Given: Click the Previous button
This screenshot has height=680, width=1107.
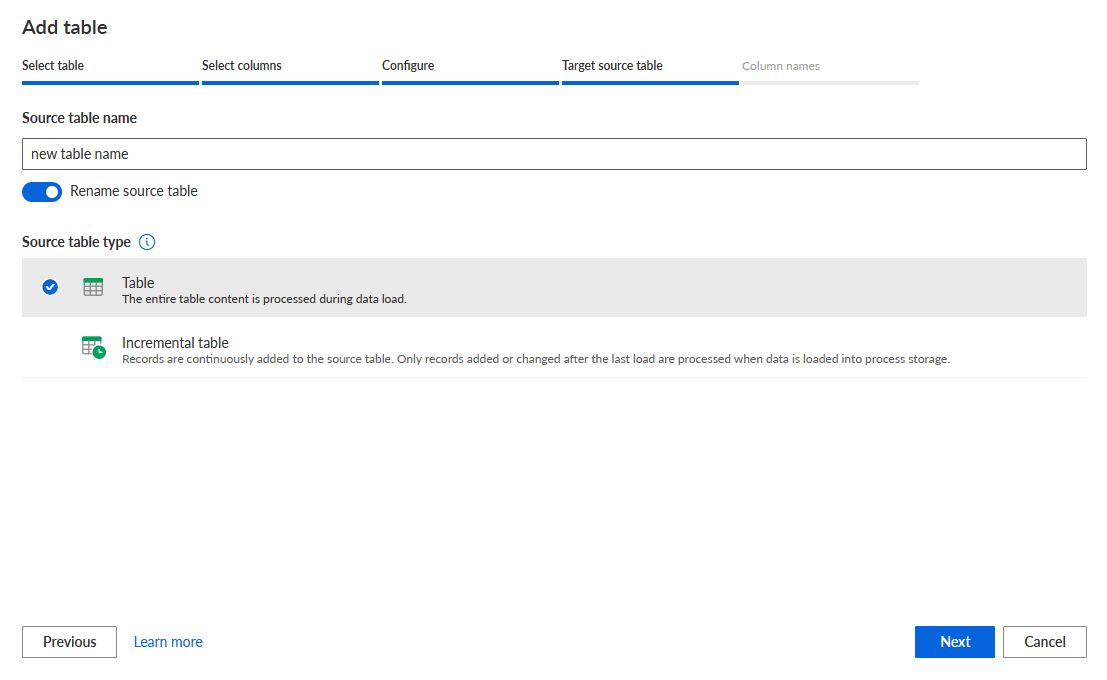Looking at the screenshot, I should point(69,642).
